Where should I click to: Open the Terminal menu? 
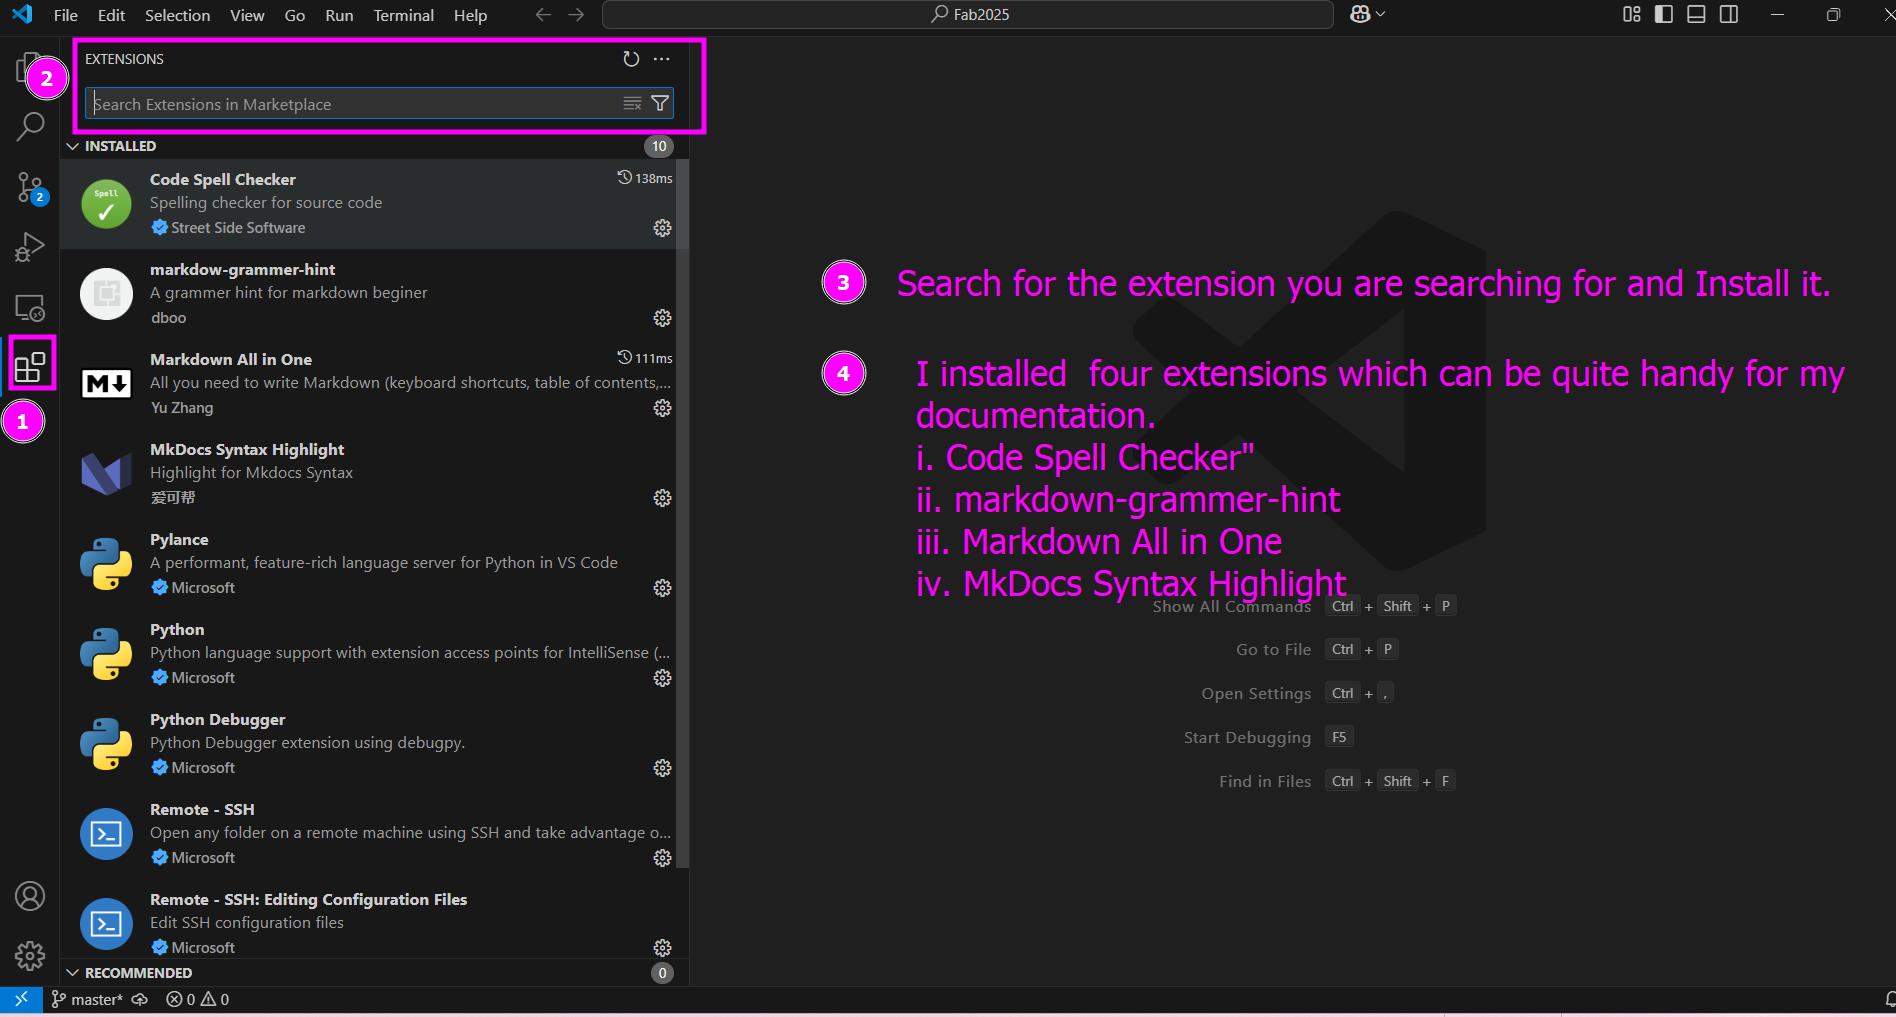[403, 15]
